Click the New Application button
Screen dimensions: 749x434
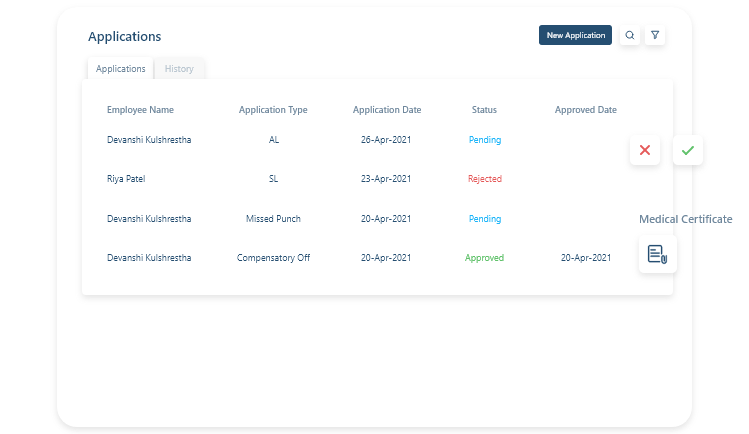click(576, 35)
